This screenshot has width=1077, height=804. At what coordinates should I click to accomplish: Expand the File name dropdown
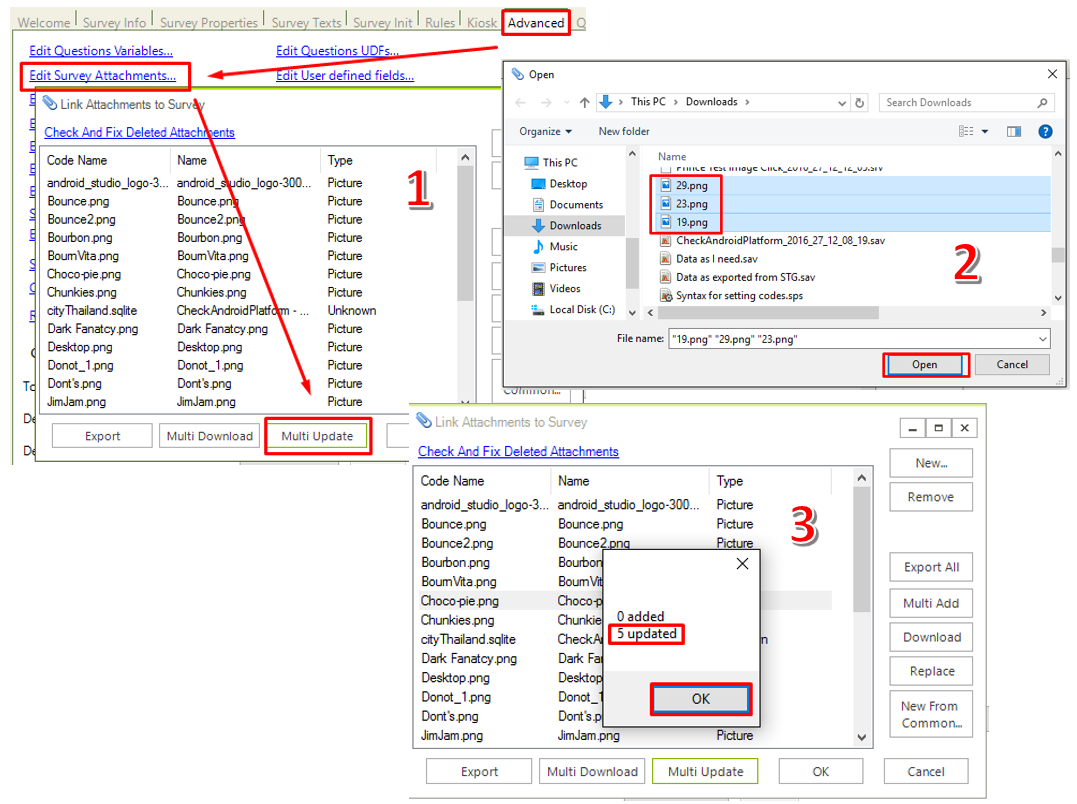tap(1042, 338)
